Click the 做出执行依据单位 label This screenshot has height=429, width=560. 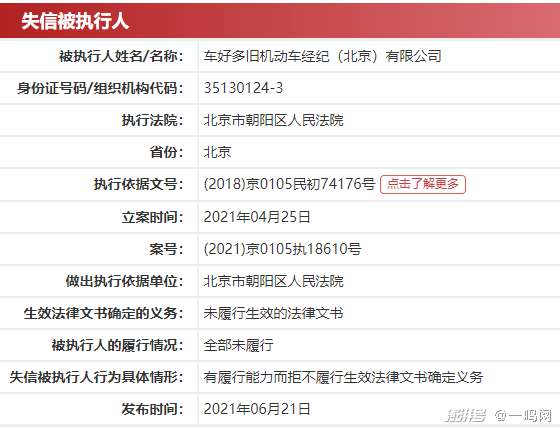coord(124,281)
